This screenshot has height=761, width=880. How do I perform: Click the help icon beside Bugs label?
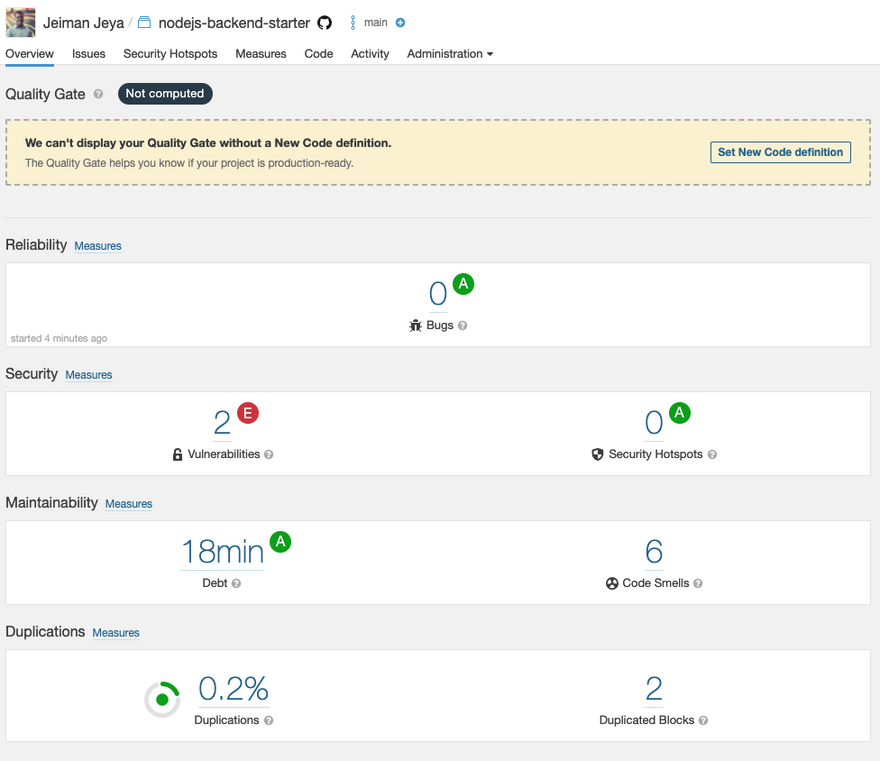463,326
